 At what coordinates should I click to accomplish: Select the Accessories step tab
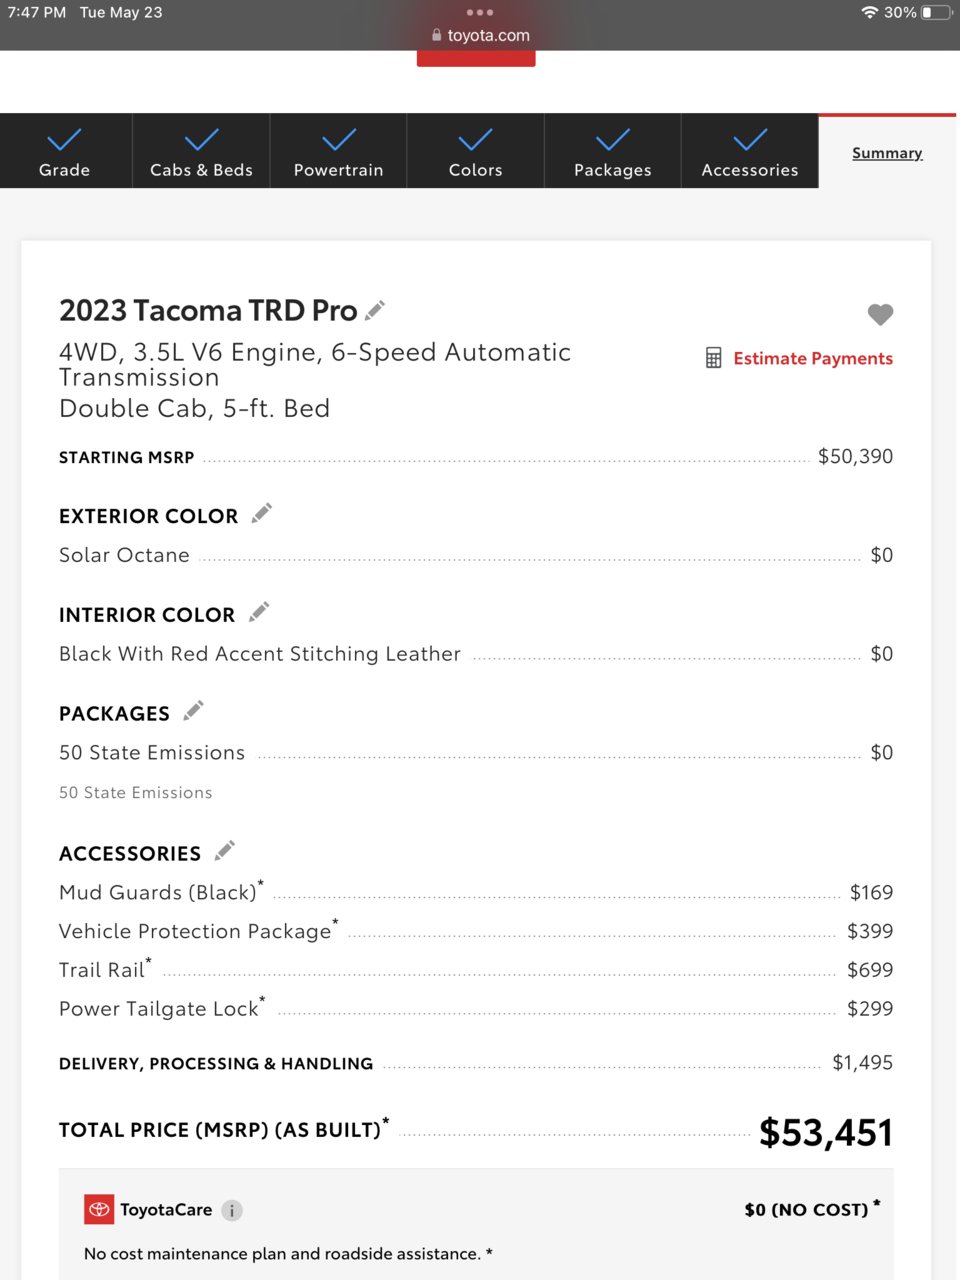(x=750, y=151)
